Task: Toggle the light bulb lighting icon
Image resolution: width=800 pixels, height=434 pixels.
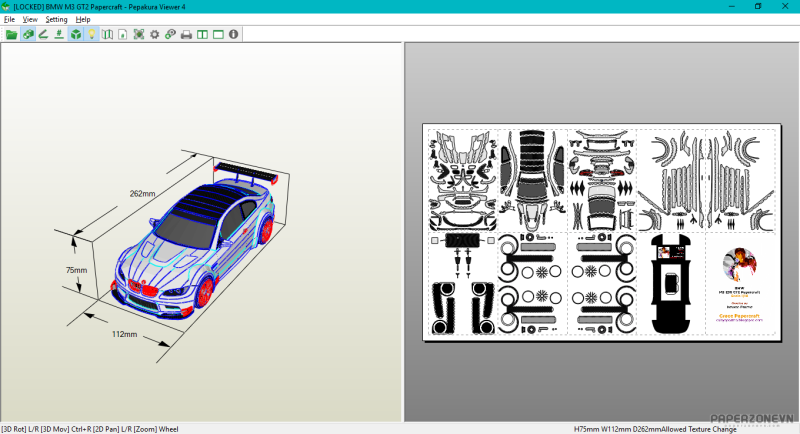Action: [91, 34]
